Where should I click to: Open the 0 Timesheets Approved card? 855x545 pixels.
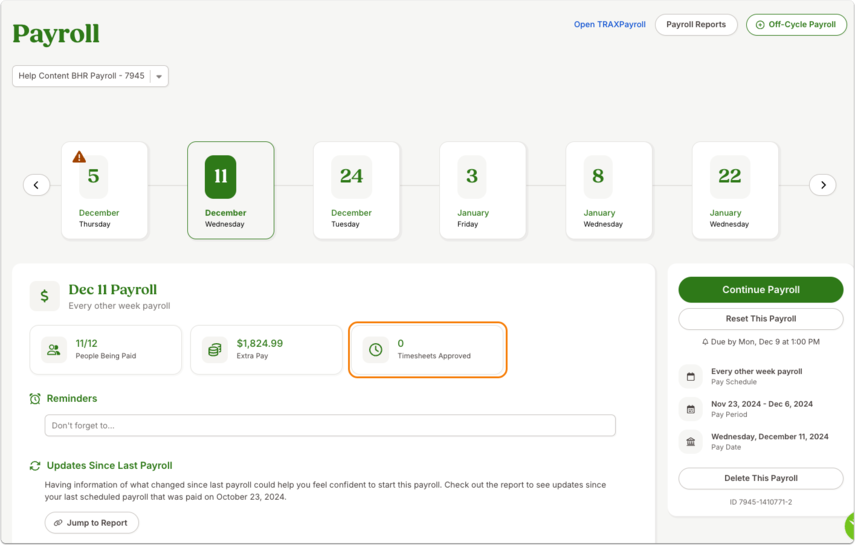tap(428, 350)
